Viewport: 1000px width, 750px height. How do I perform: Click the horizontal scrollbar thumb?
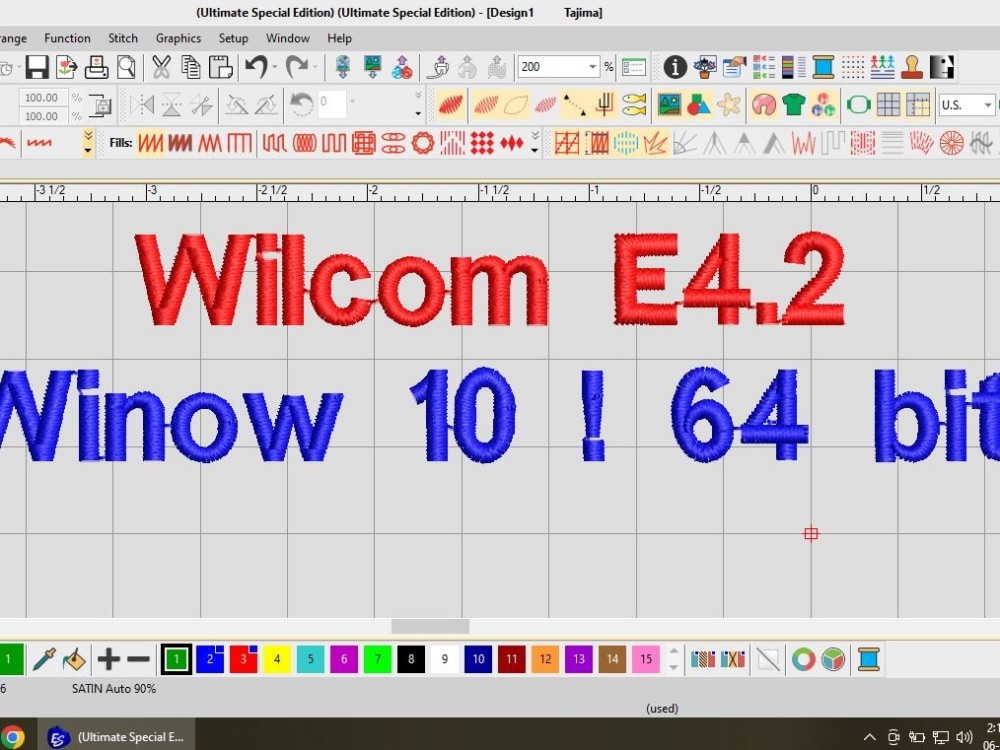(430, 627)
